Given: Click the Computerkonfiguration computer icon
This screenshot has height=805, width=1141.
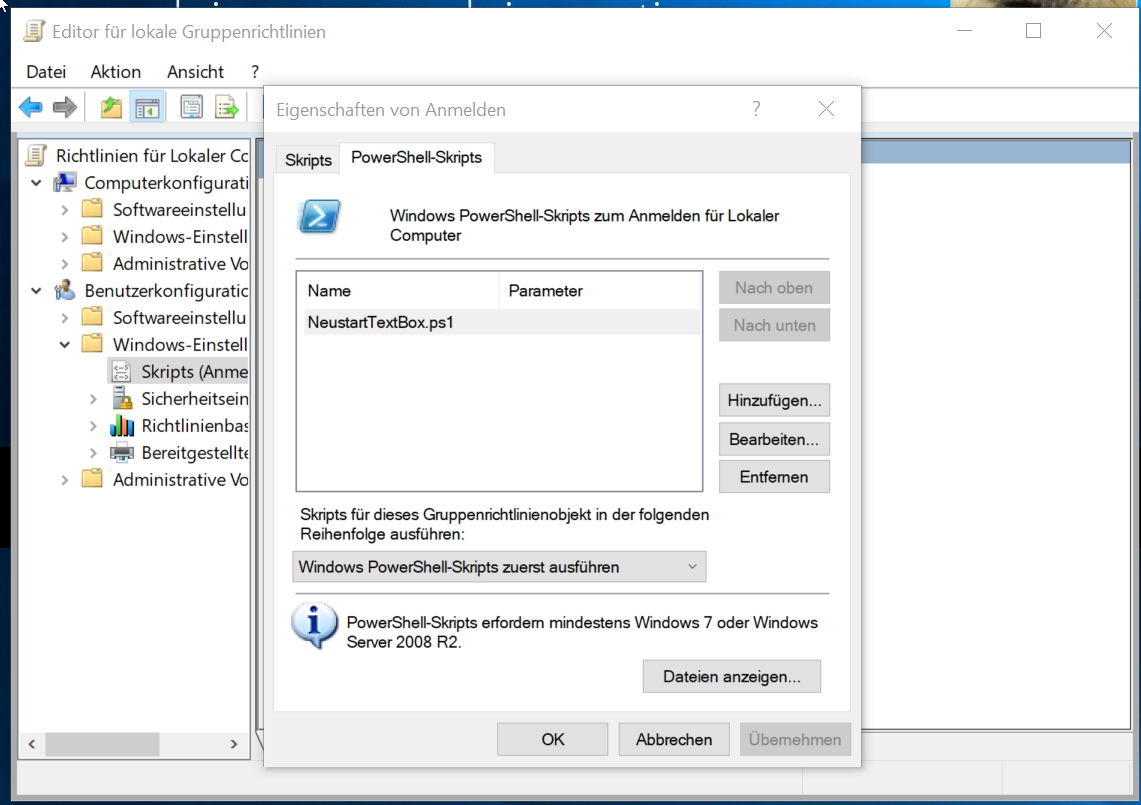Looking at the screenshot, I should coord(65,182).
